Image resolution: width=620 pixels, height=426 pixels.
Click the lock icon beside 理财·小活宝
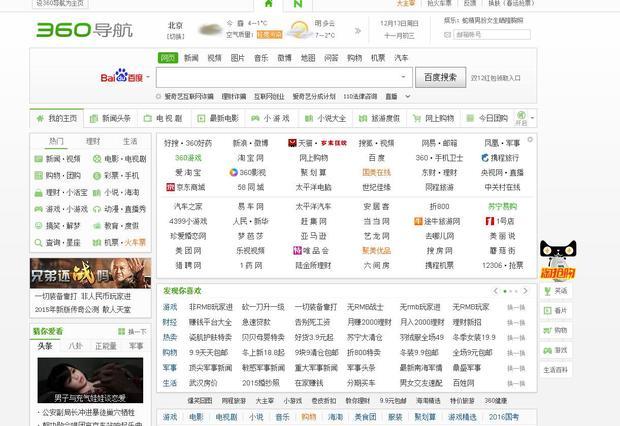tap(38, 193)
